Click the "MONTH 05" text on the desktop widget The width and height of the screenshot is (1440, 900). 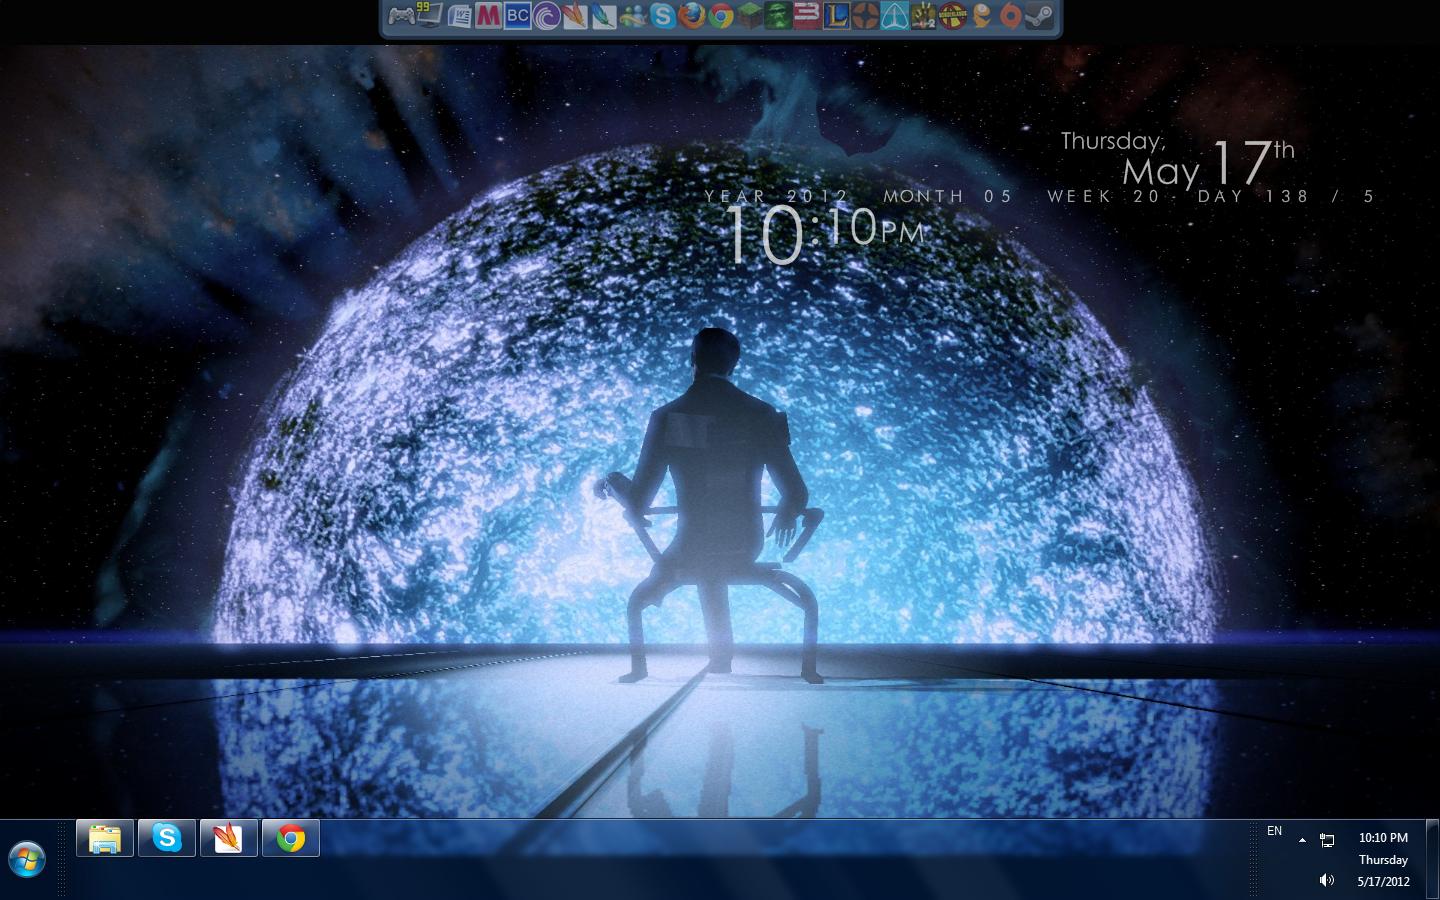948,196
